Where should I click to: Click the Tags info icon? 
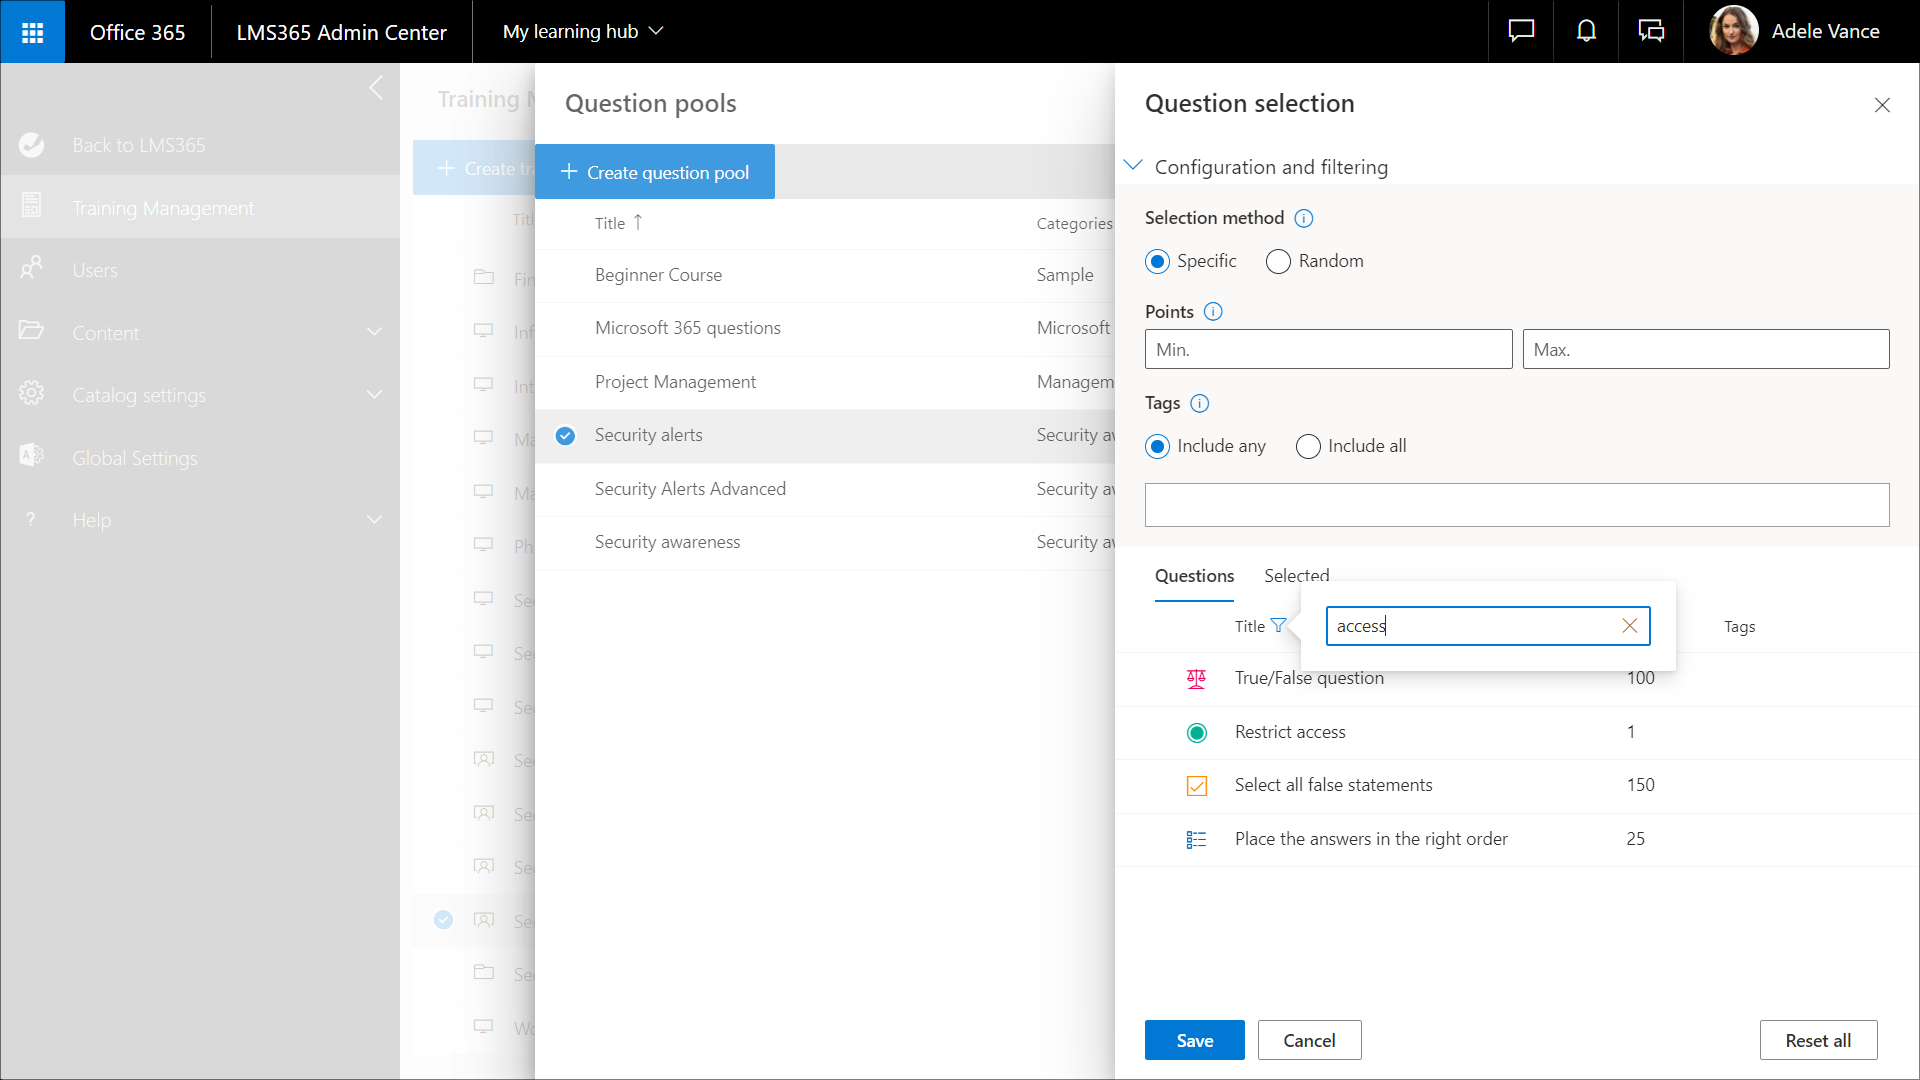pos(1200,403)
